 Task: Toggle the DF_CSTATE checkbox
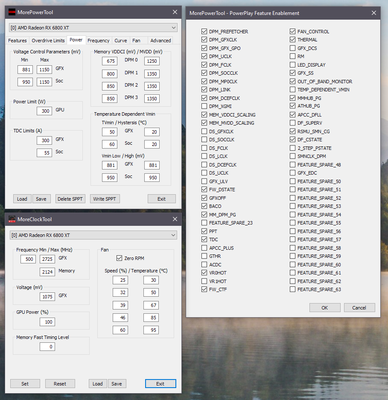pyautogui.click(x=293, y=140)
